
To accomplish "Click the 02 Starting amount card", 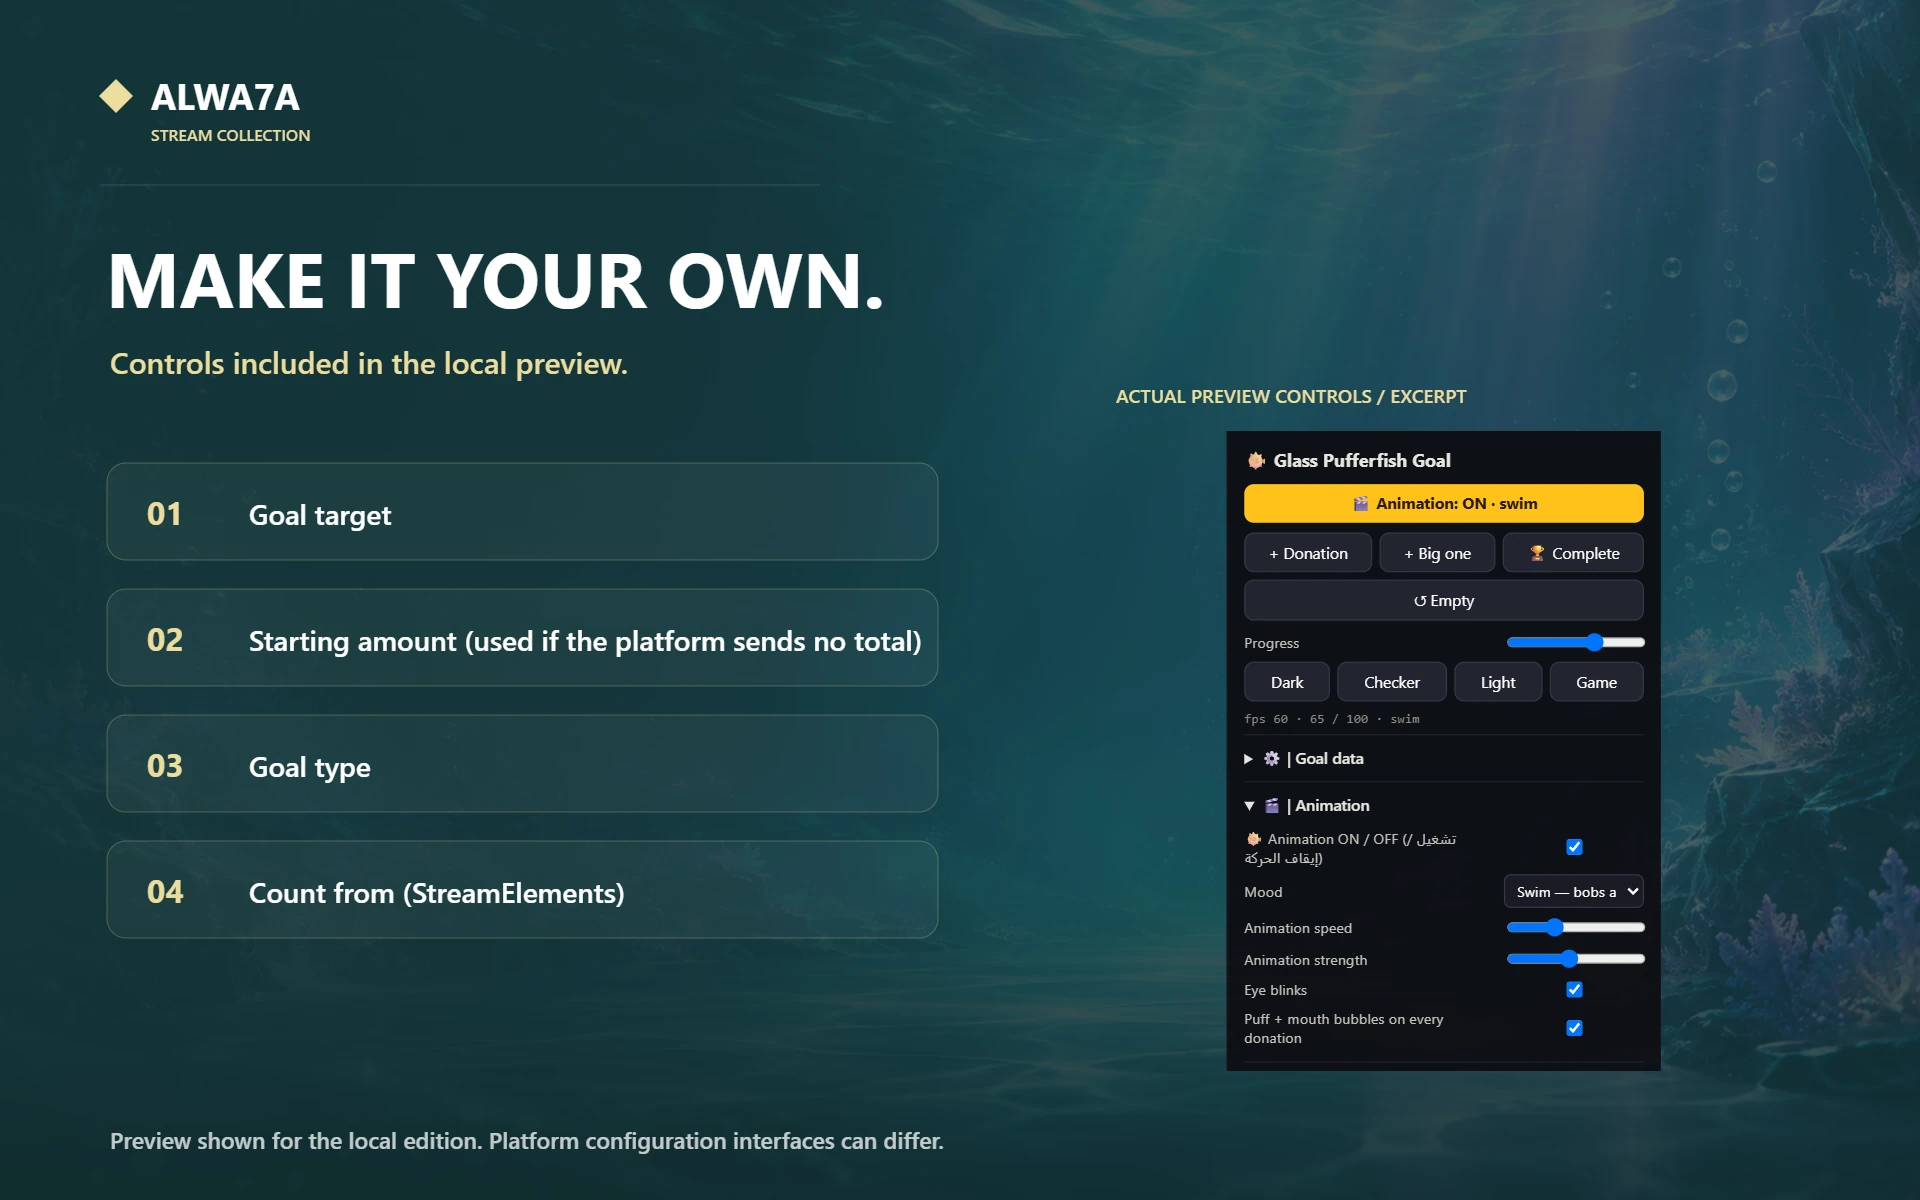I will (x=522, y=637).
